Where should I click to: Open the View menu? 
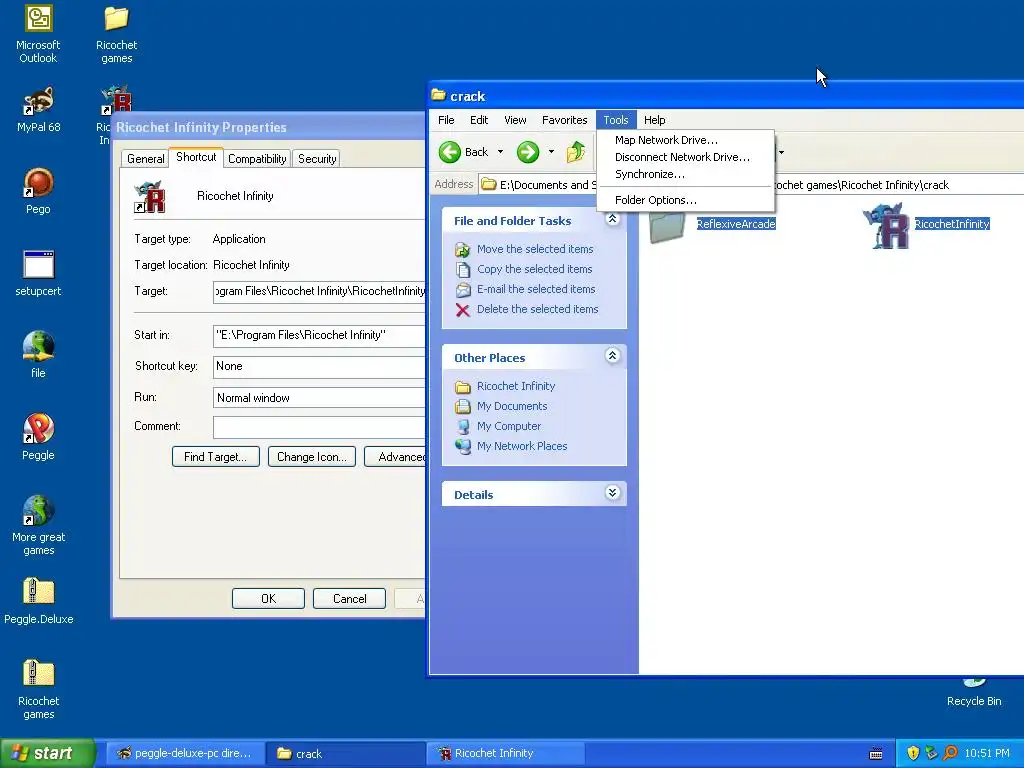click(x=515, y=120)
